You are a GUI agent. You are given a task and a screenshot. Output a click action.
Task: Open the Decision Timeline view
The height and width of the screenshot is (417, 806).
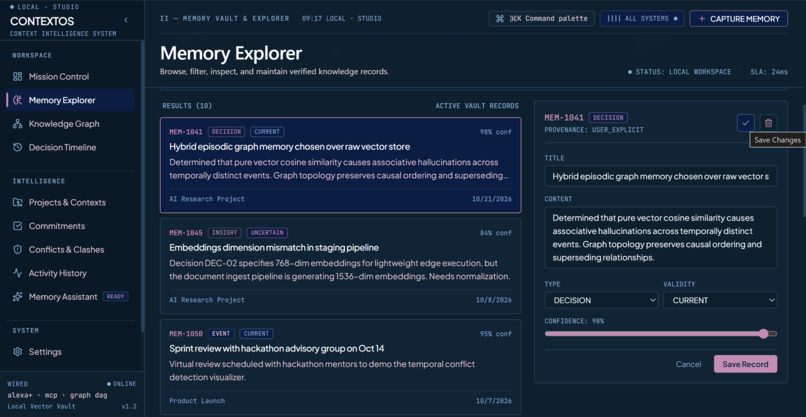70,148
